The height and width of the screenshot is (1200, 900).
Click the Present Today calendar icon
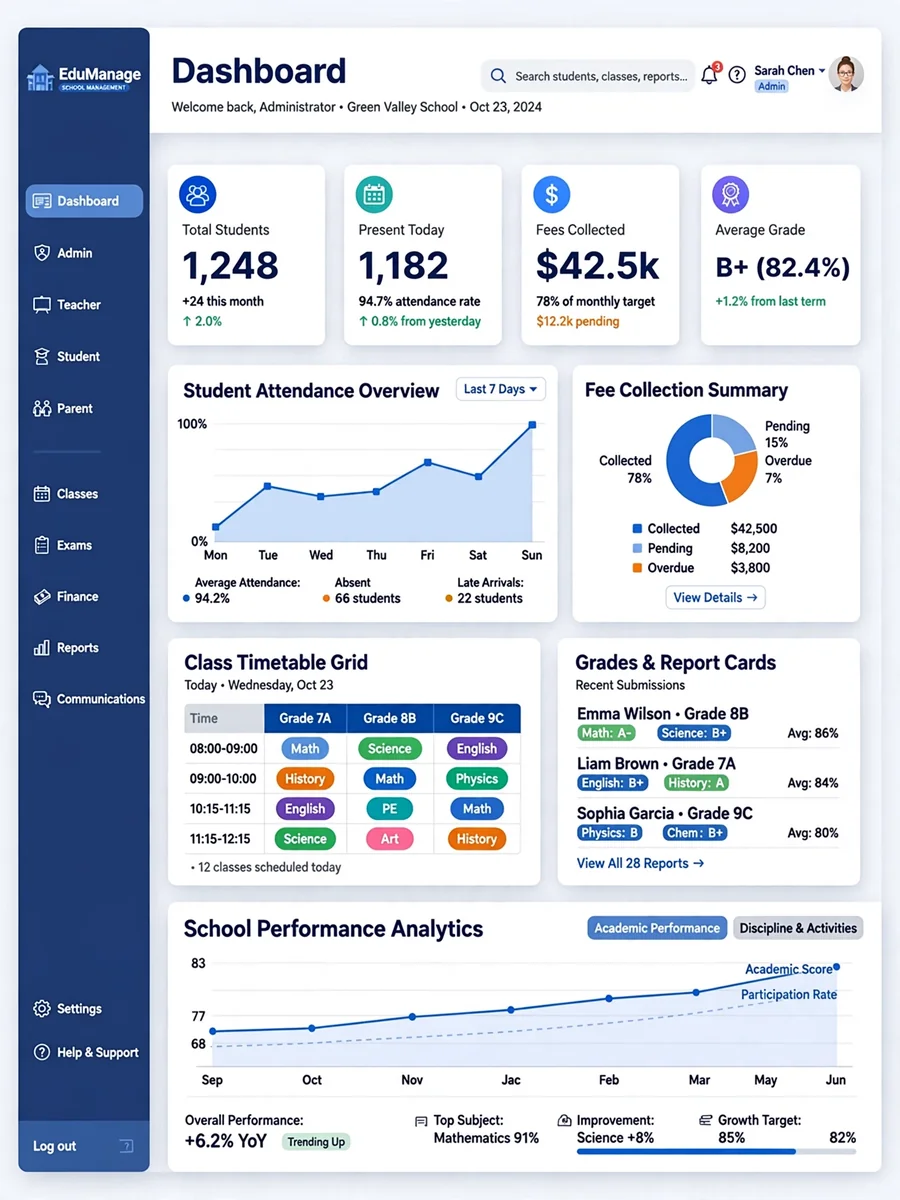pyautogui.click(x=374, y=194)
